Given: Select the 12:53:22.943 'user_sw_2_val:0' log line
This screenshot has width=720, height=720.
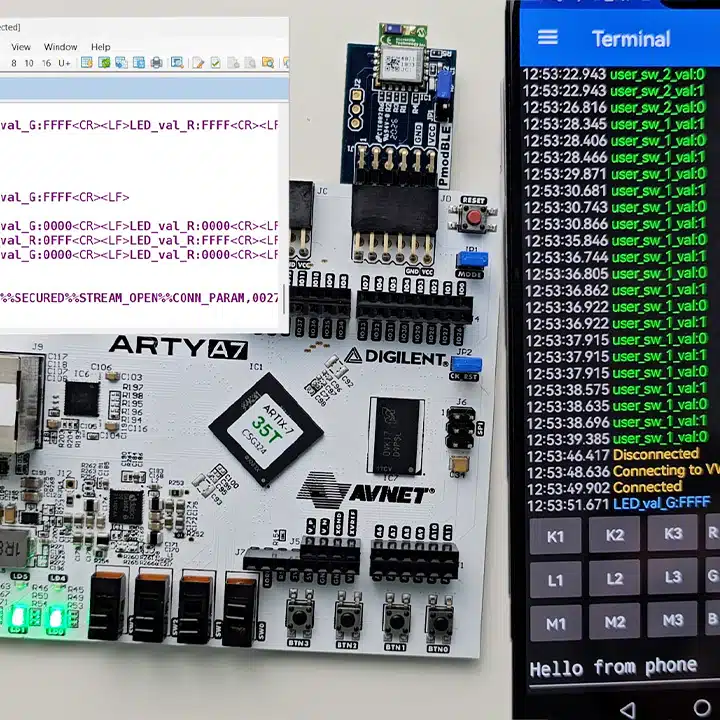Looking at the screenshot, I should (x=614, y=74).
